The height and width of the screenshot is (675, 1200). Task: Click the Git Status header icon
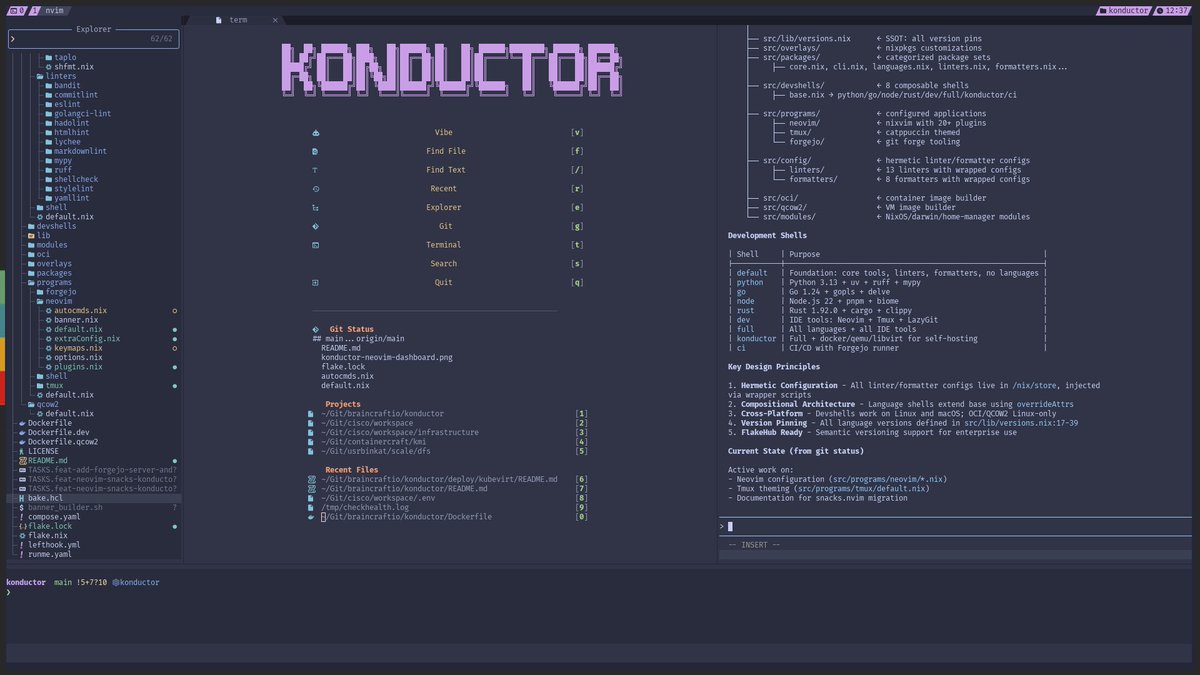click(x=316, y=329)
